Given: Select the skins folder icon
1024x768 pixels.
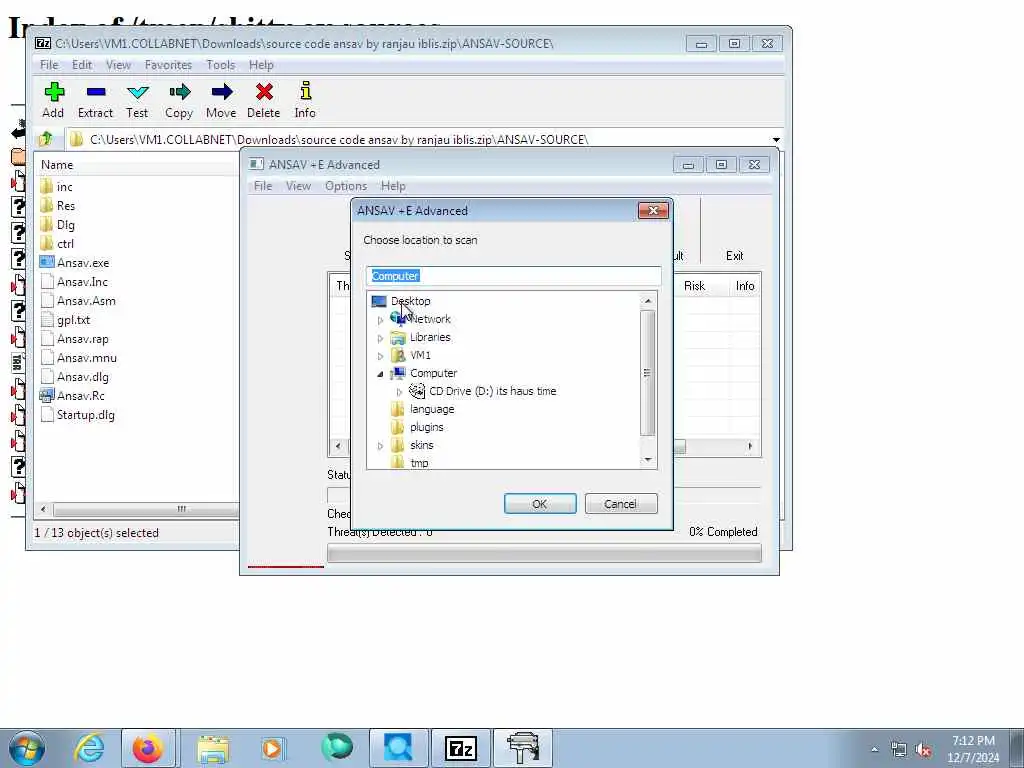Looking at the screenshot, I should pos(398,445).
